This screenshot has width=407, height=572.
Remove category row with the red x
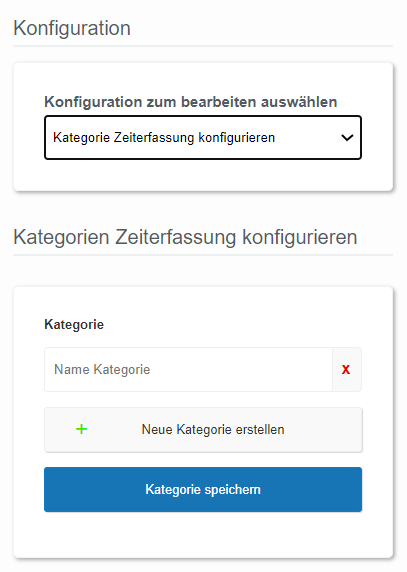pyautogui.click(x=346, y=370)
